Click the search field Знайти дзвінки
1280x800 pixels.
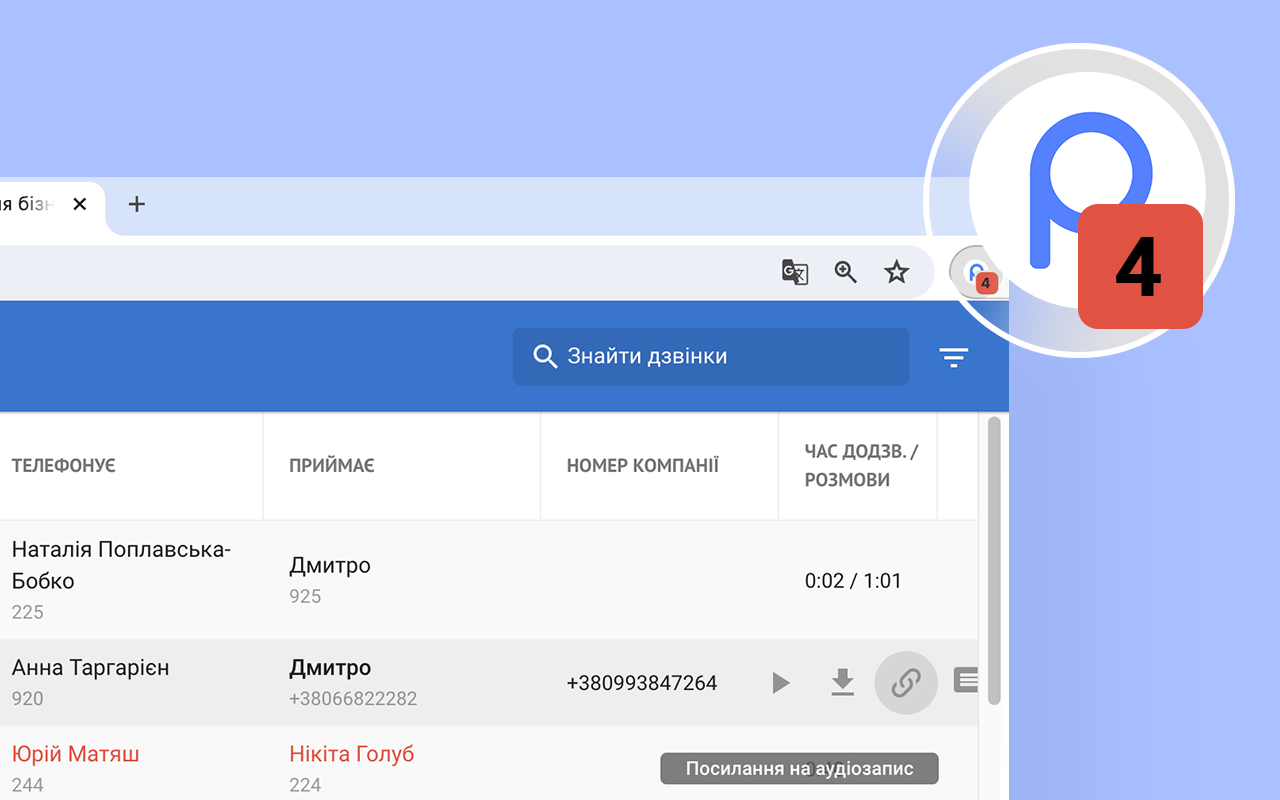pyautogui.click(x=711, y=356)
